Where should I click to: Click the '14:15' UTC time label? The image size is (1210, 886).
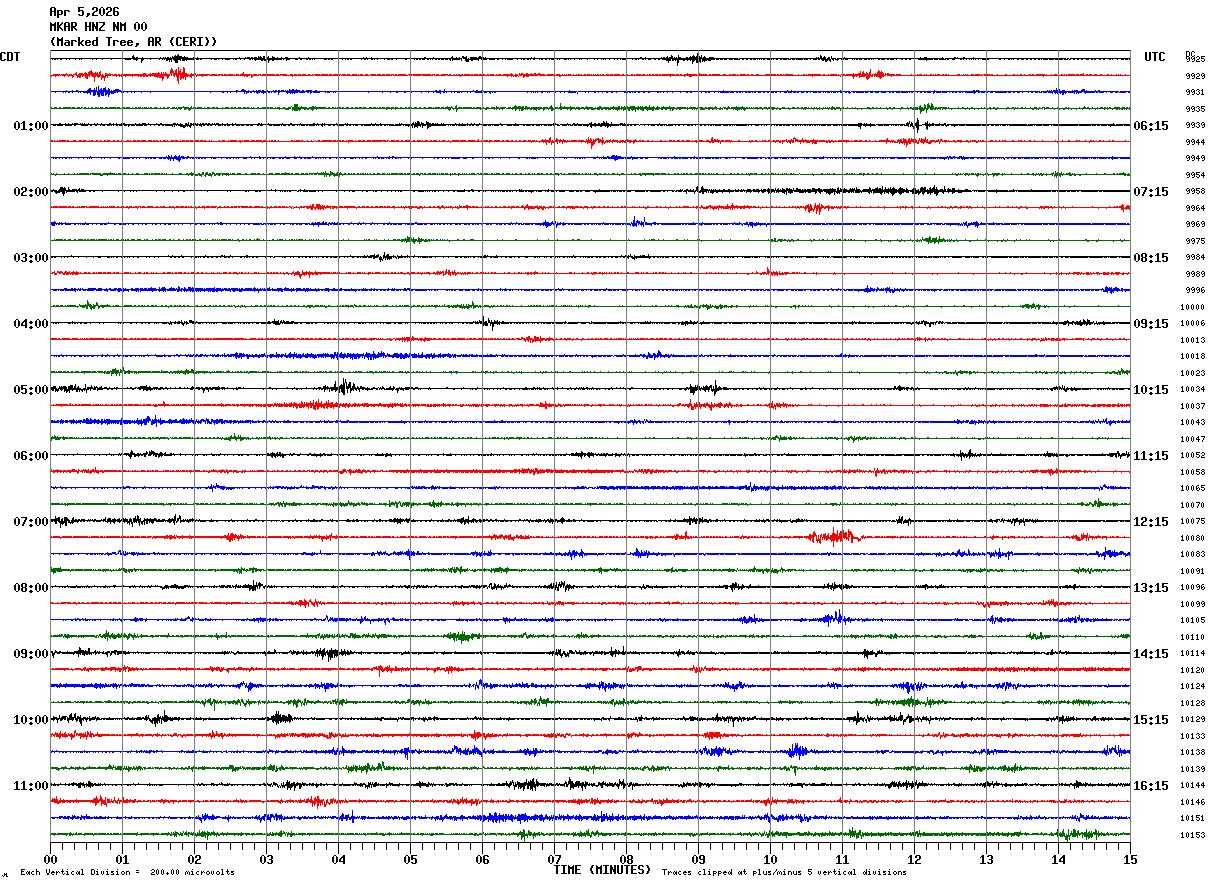tap(1151, 654)
